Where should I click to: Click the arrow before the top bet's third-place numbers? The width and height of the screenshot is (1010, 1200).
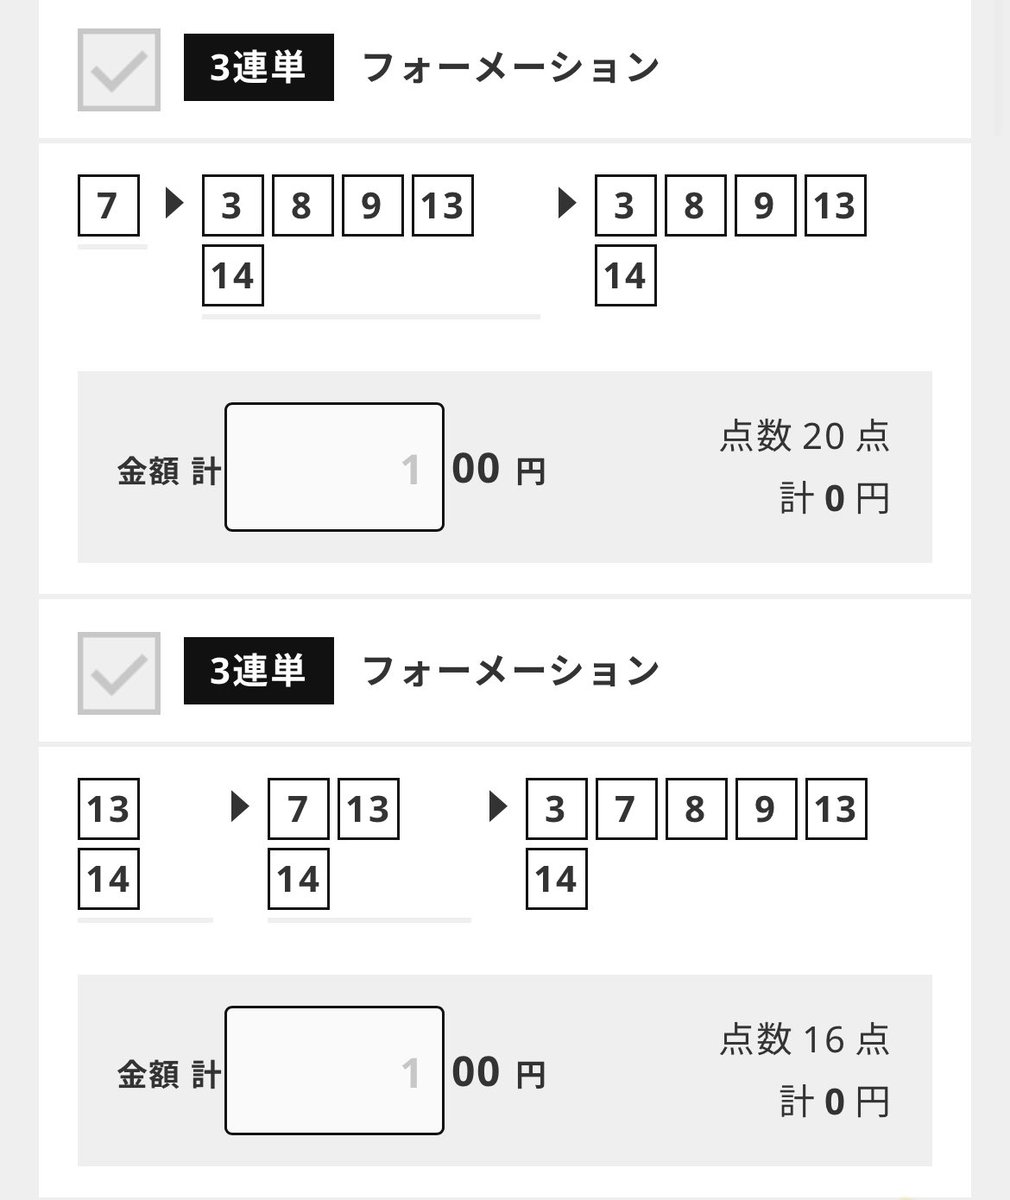(567, 204)
